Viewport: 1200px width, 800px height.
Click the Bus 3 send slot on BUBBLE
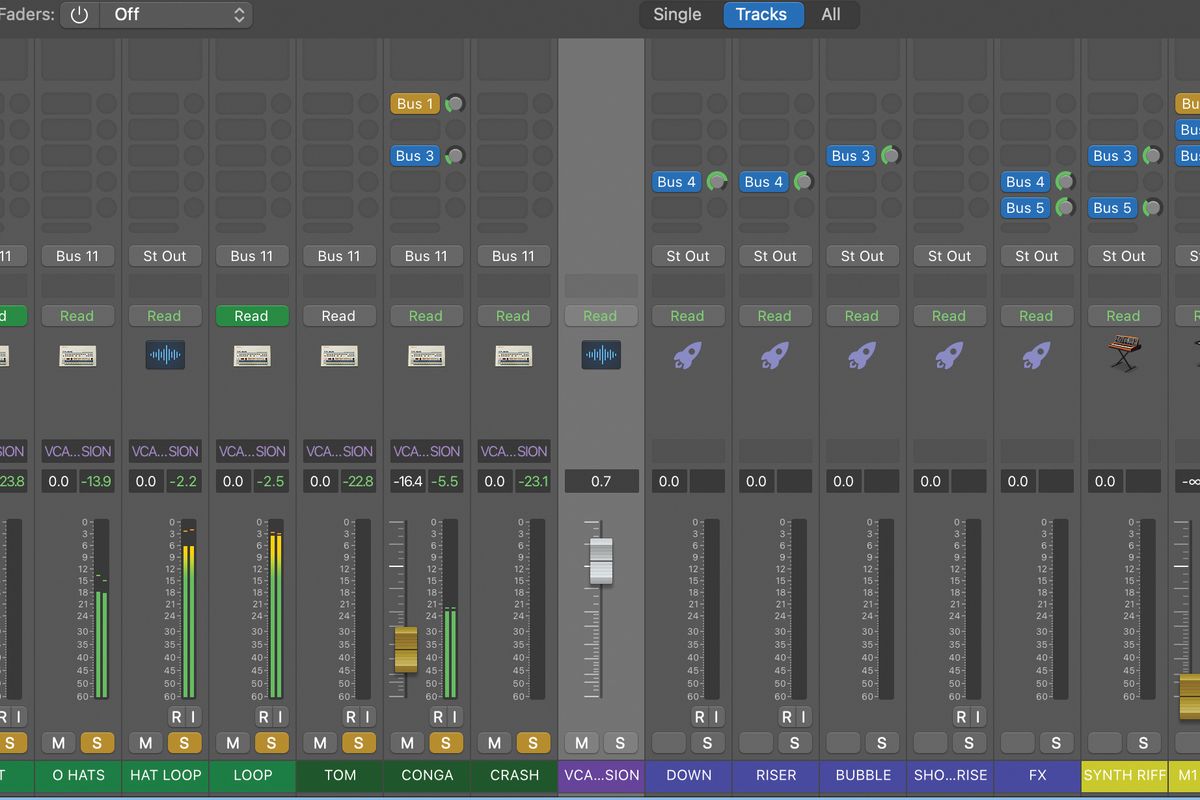(851, 156)
